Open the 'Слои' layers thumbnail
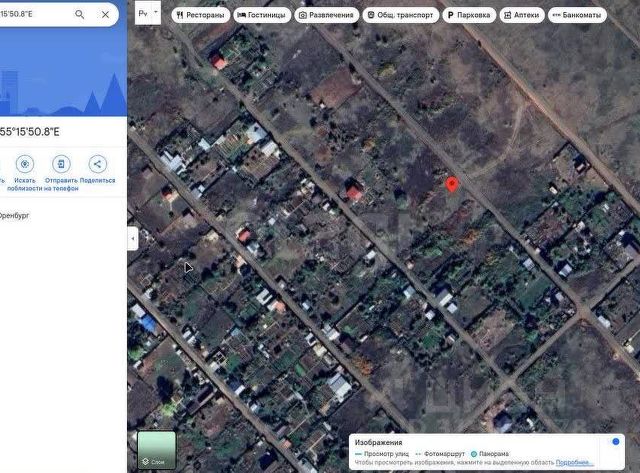This screenshot has height=473, width=640. click(157, 451)
